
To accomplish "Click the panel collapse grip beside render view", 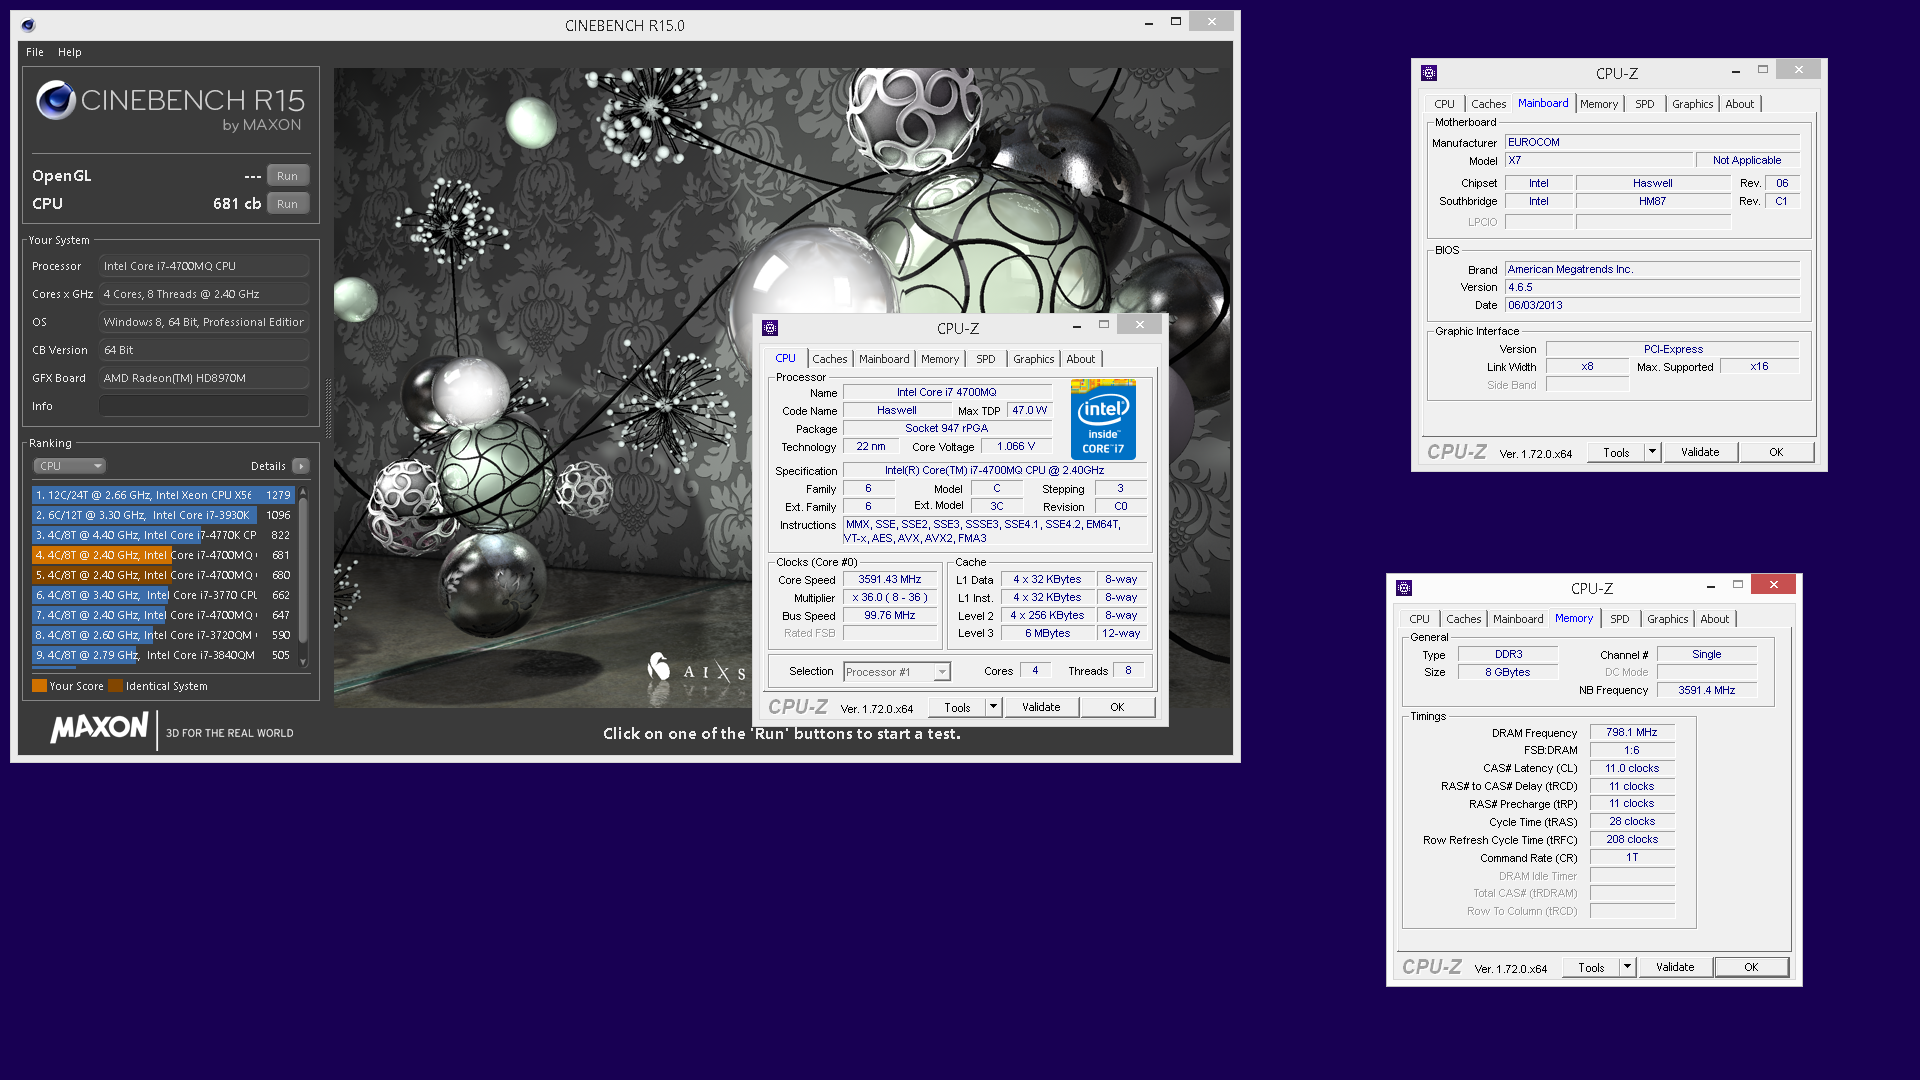I will [x=328, y=408].
